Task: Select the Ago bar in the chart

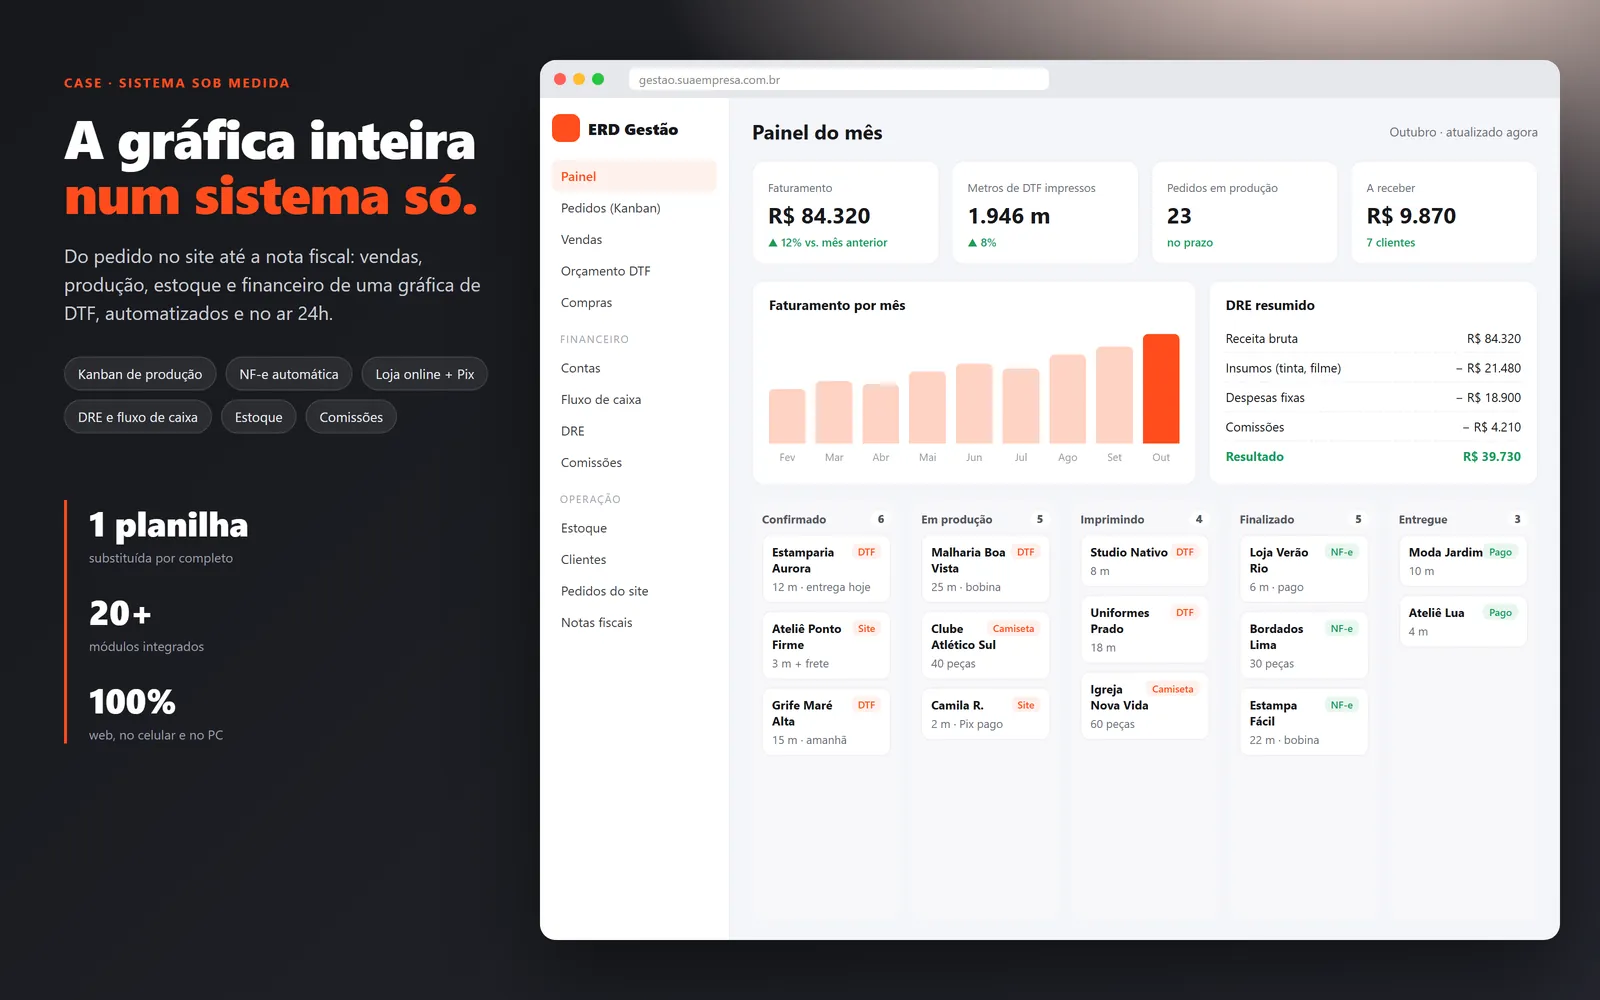Action: tap(1067, 399)
